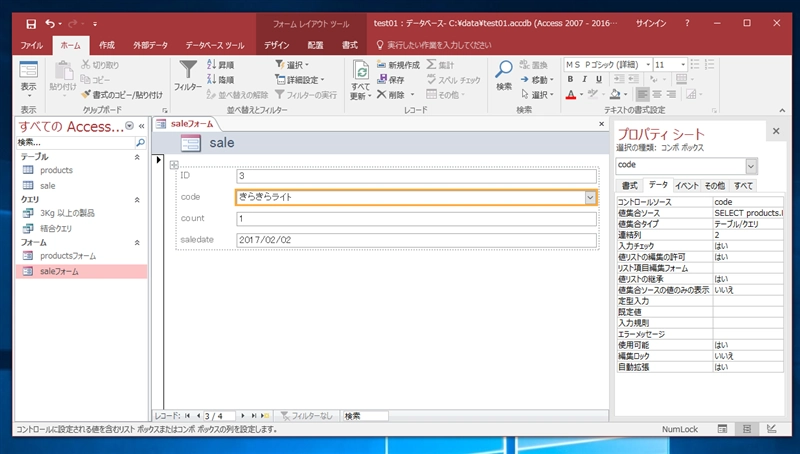Screen dimensions: 800x454
Task: Click Totals (集計) sigma icon
Action: click(440, 65)
